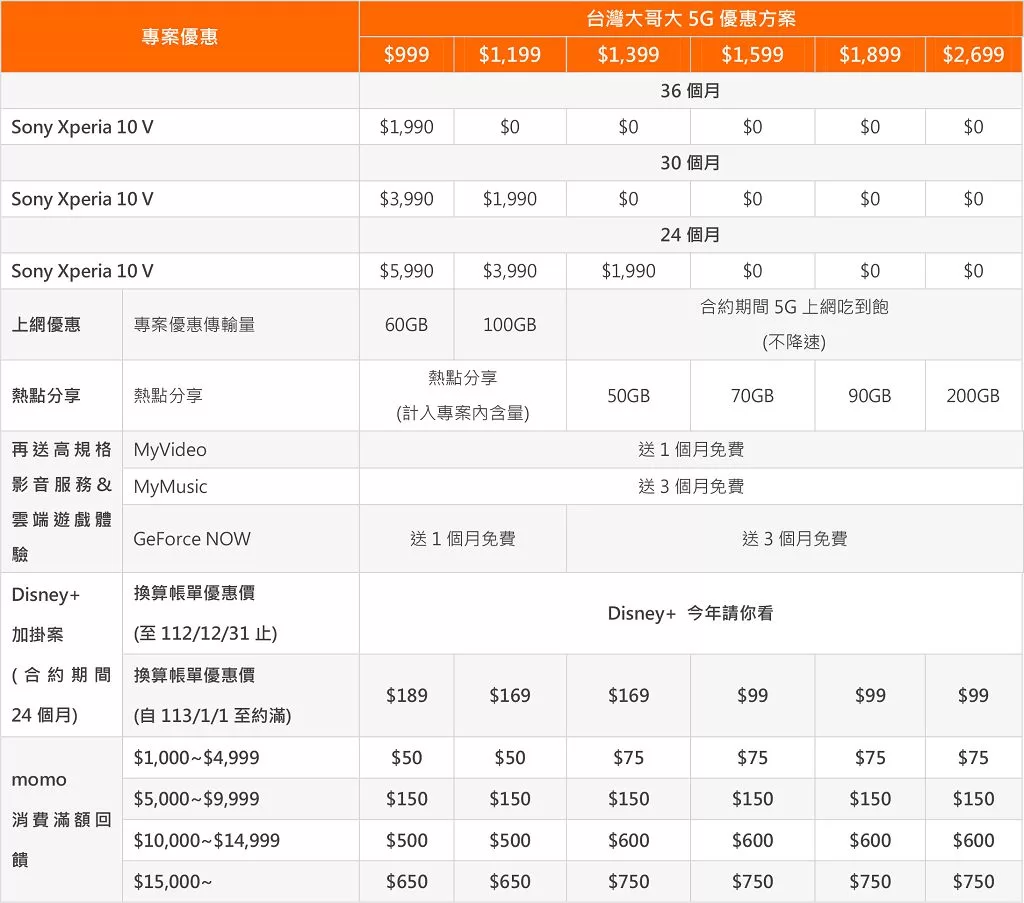Choose the $1,399 plan column header
Viewport: 1024px width, 903px height.
(628, 54)
